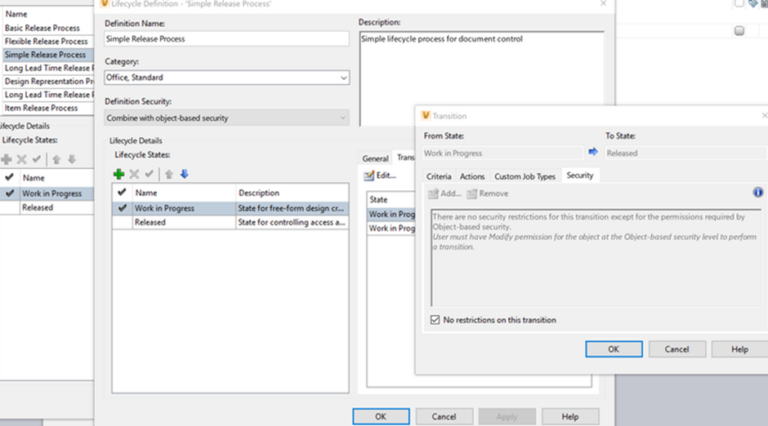Move state down with the blue arrow icon
The image size is (768, 426).
coord(184,174)
